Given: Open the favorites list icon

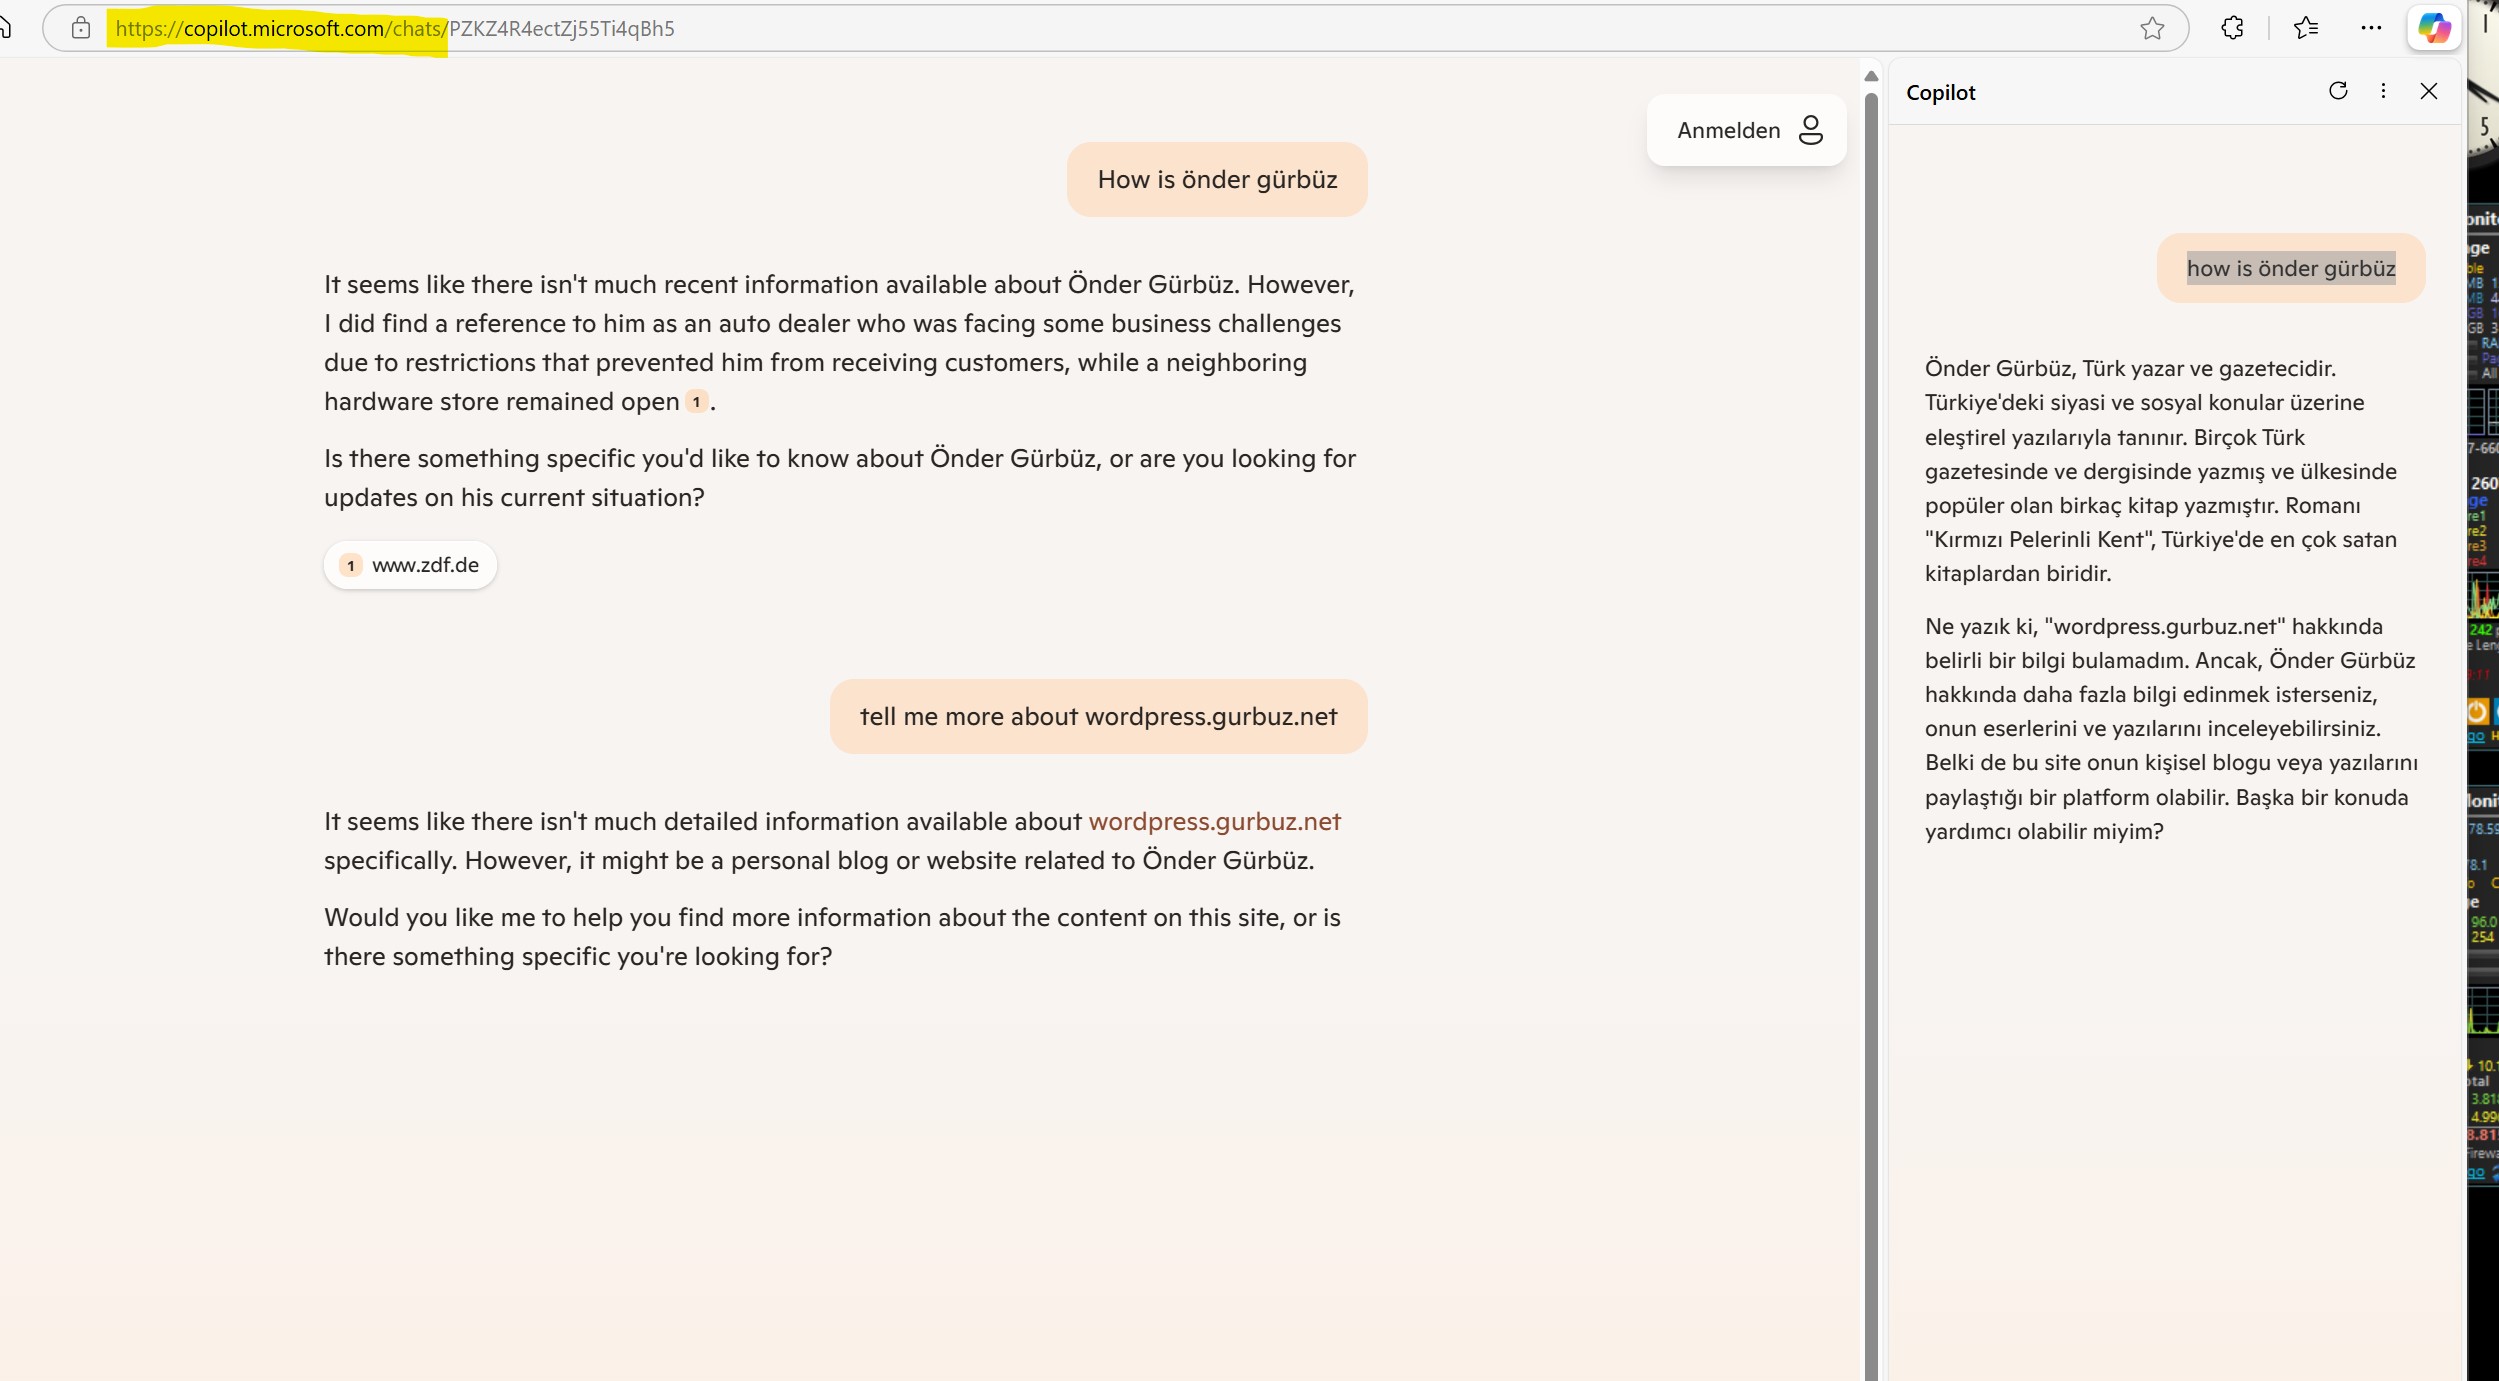Looking at the screenshot, I should pos(2306,28).
